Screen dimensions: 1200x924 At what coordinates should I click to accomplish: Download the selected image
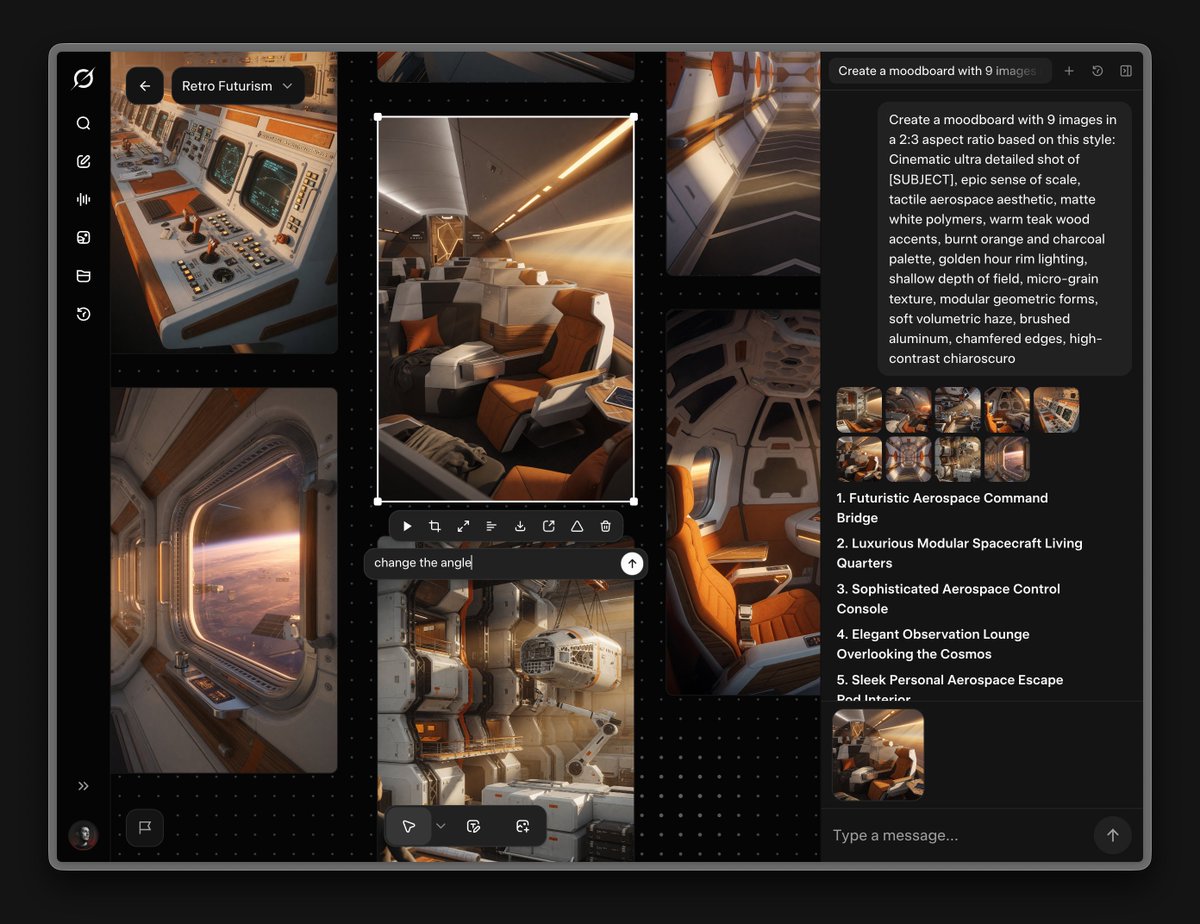click(x=520, y=526)
